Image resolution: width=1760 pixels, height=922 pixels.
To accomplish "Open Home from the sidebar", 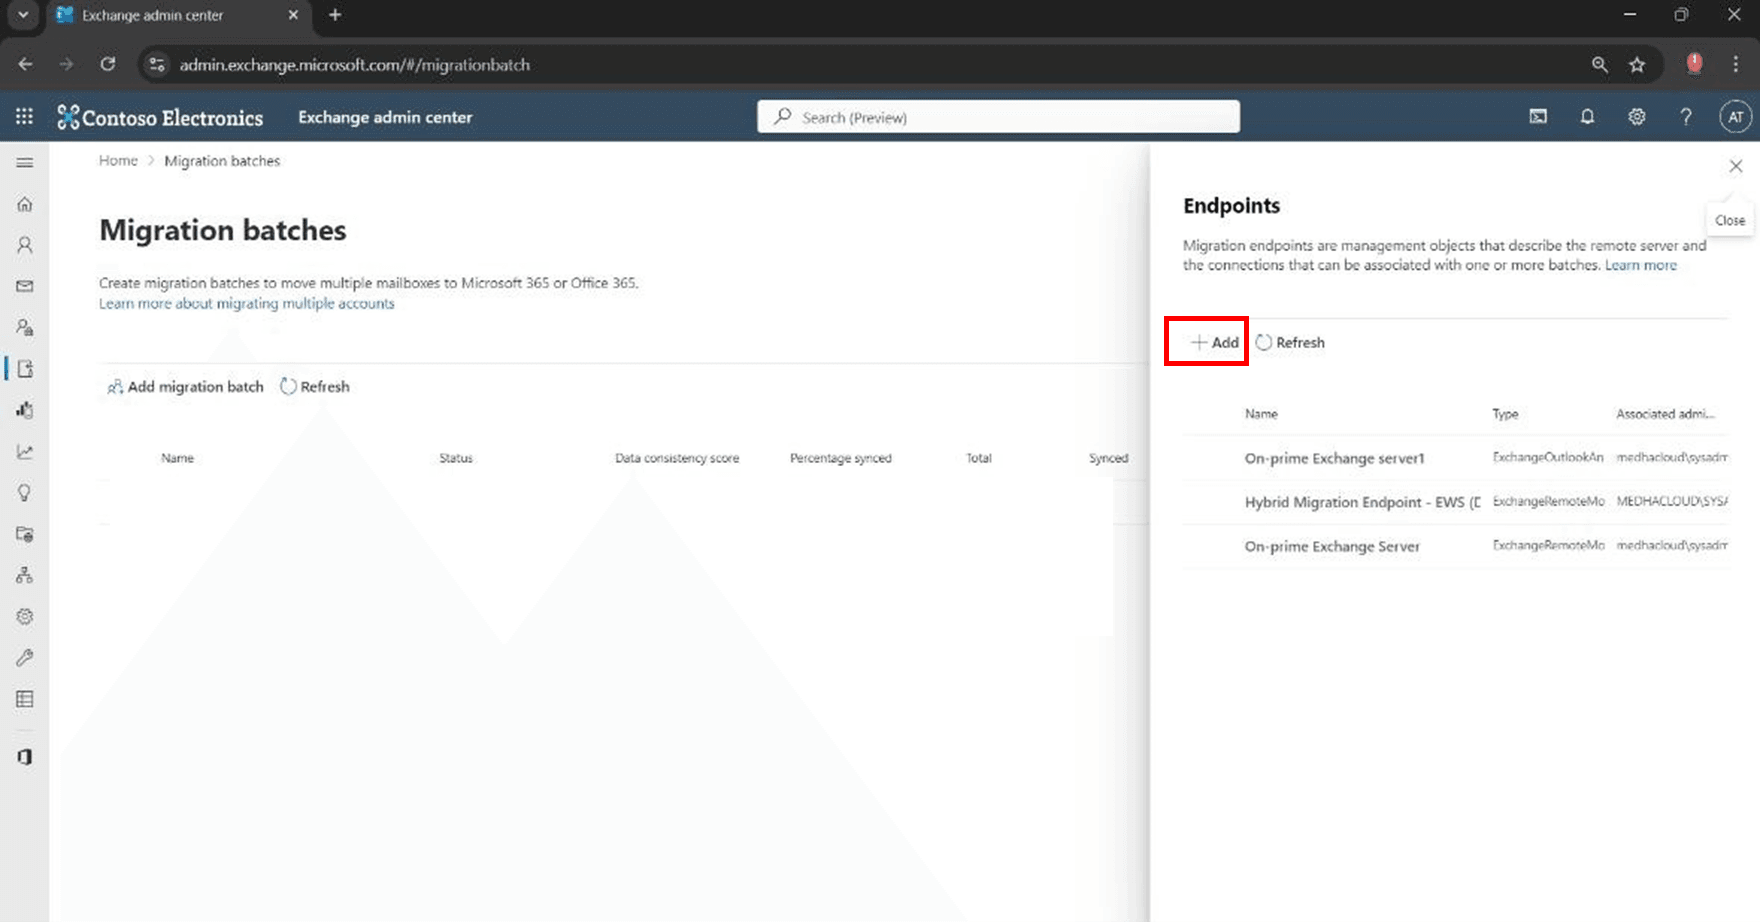I will [x=25, y=204].
